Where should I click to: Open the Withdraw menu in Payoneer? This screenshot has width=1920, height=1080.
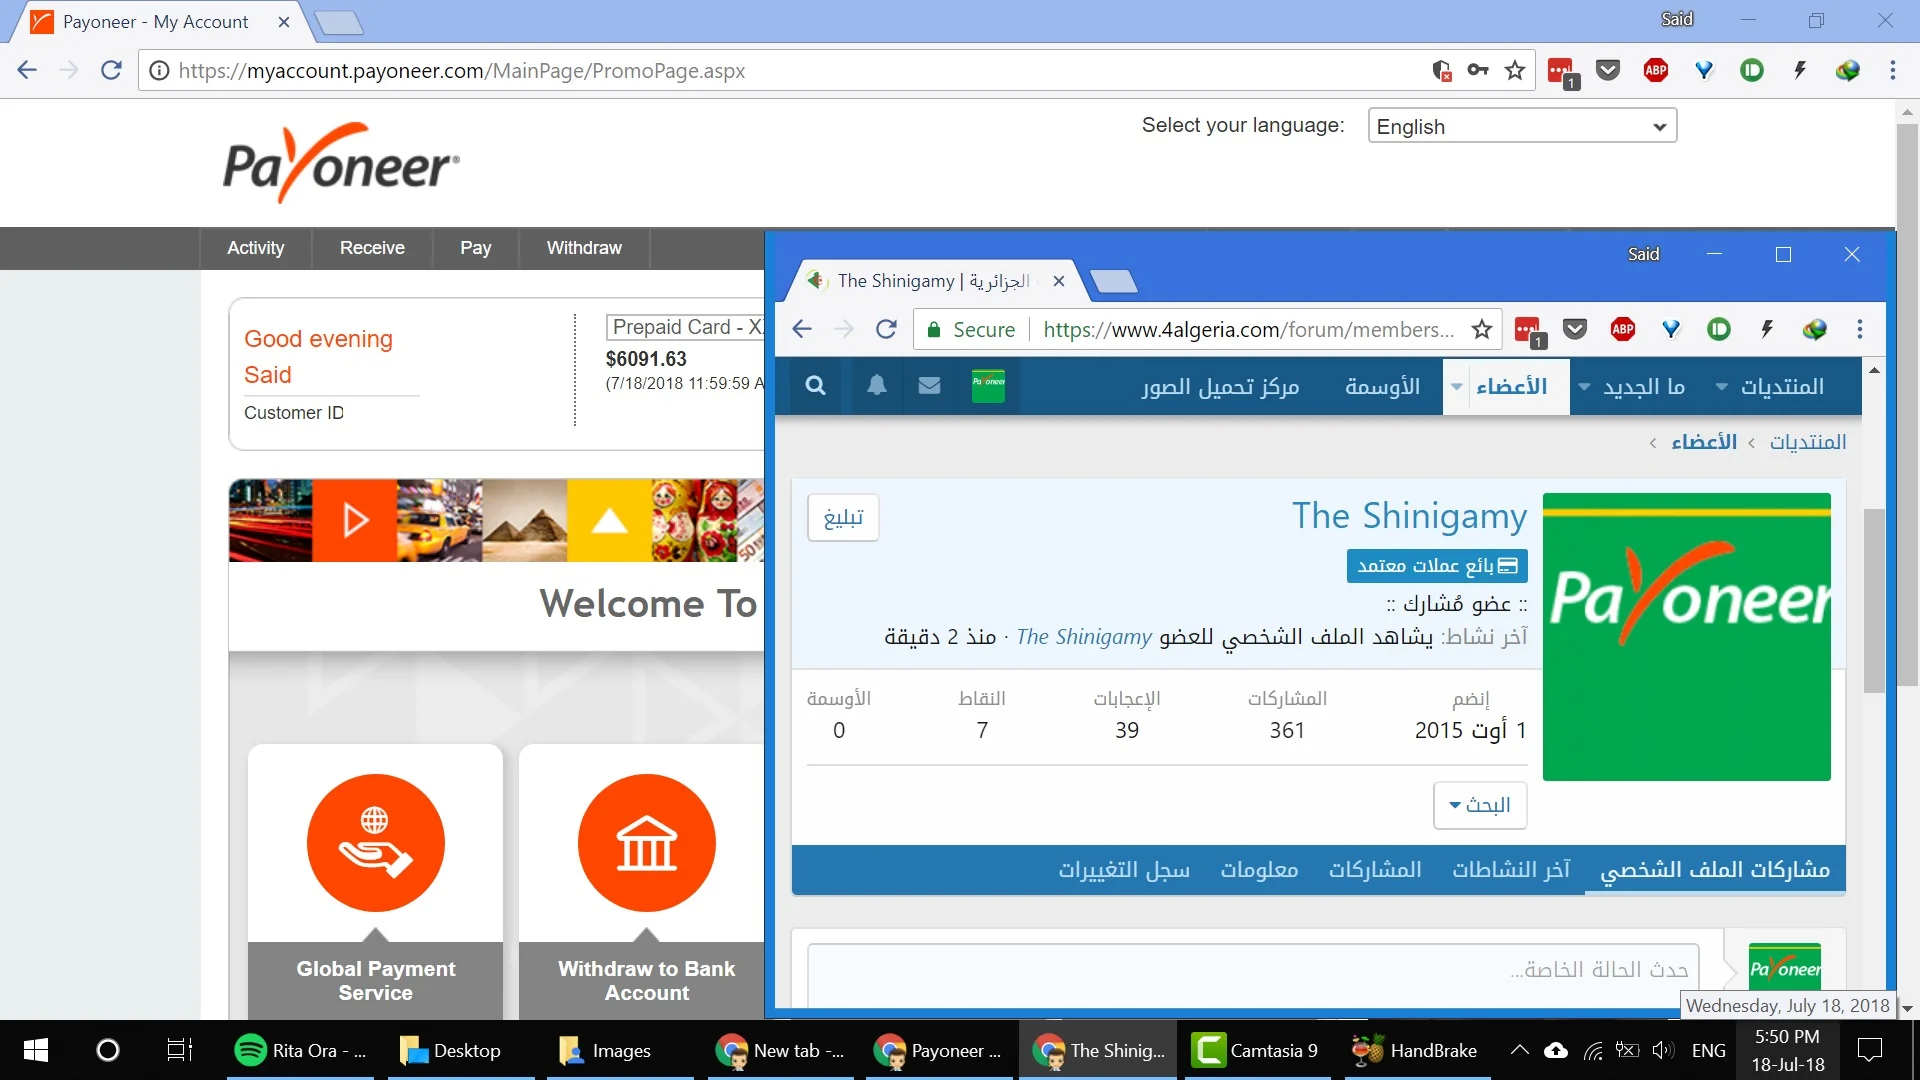(584, 248)
